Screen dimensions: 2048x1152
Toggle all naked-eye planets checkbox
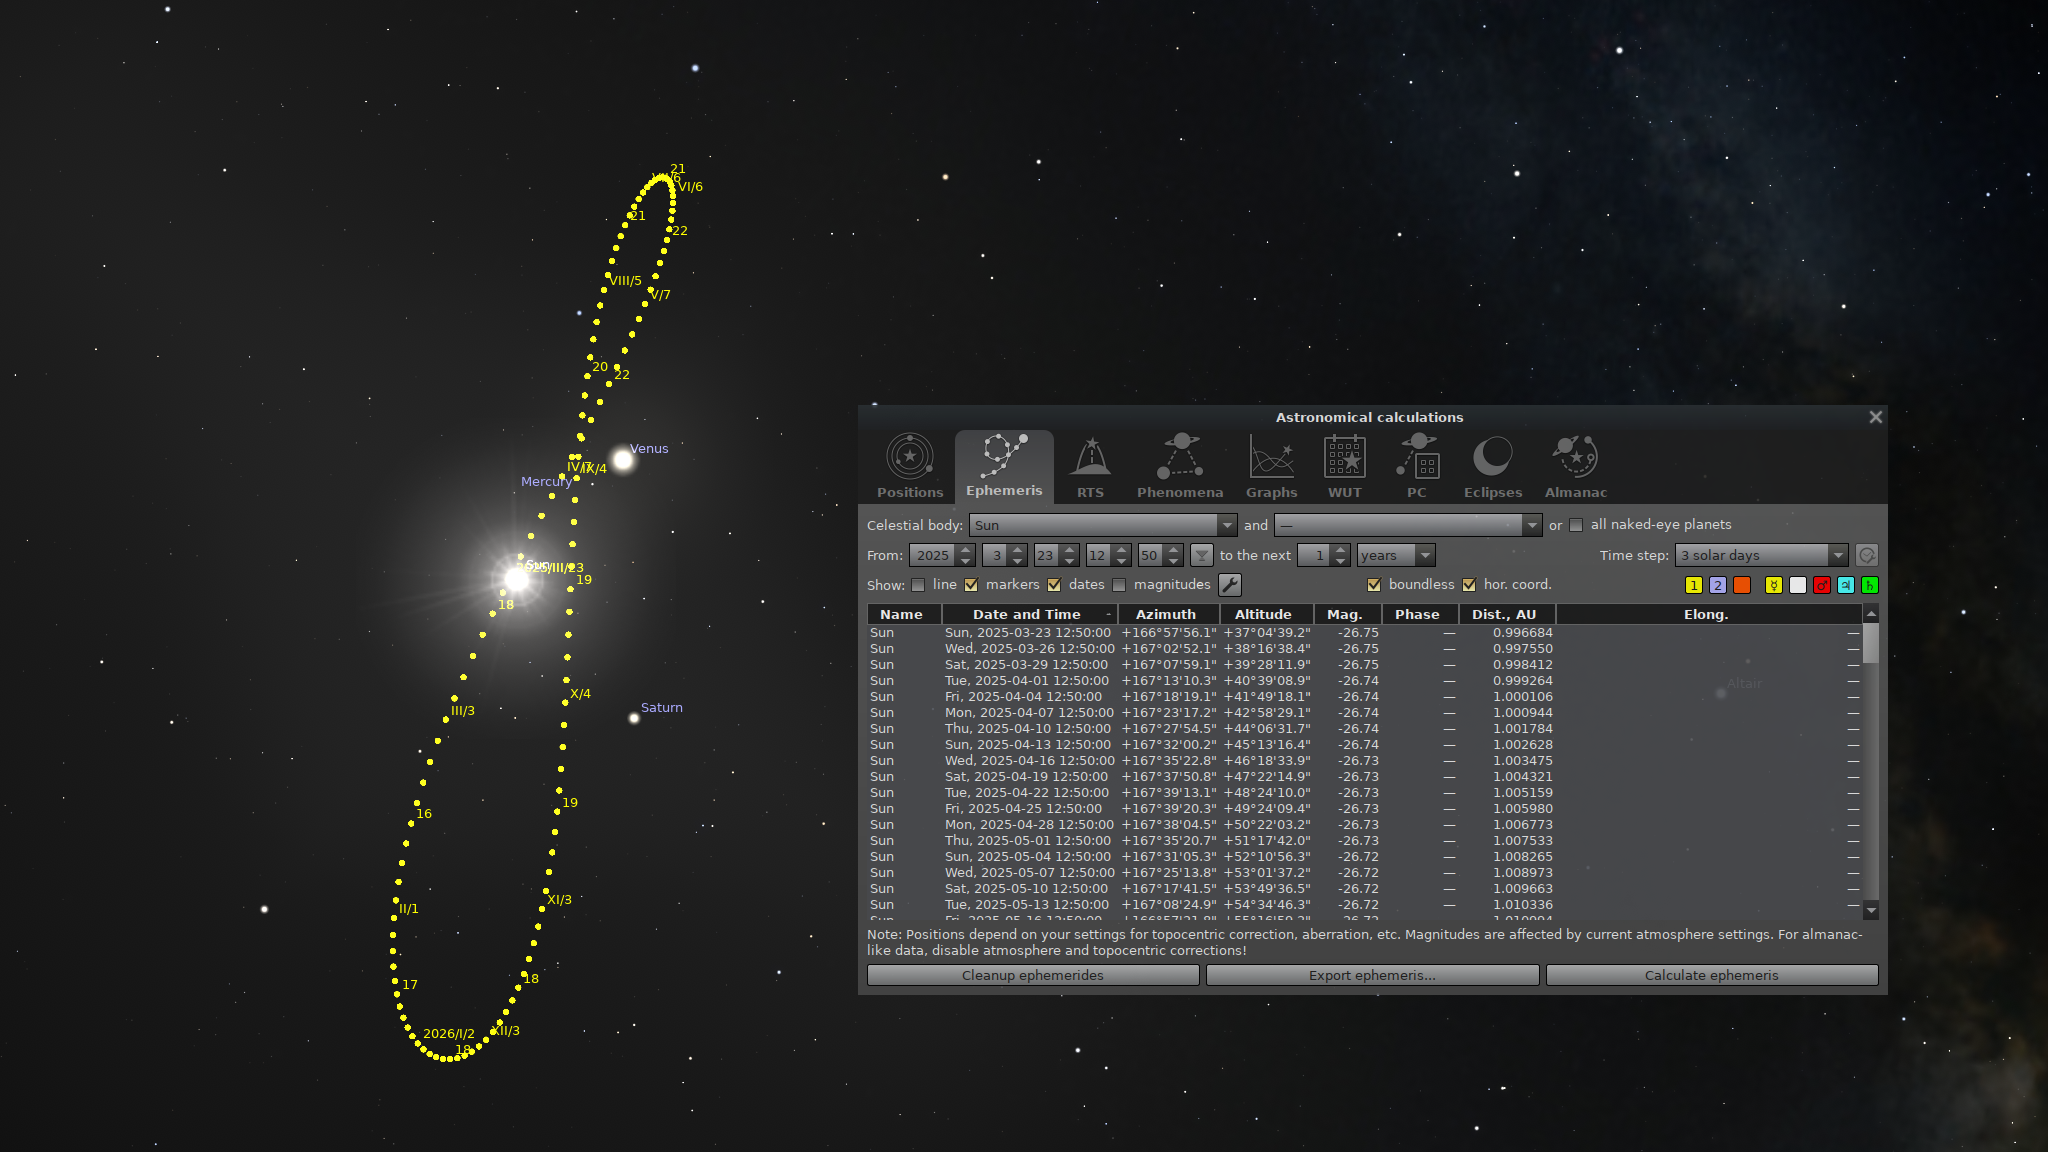click(x=1576, y=525)
